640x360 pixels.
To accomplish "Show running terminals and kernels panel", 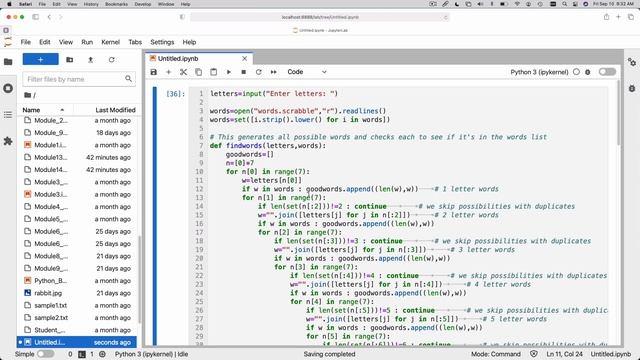I will click(8, 88).
